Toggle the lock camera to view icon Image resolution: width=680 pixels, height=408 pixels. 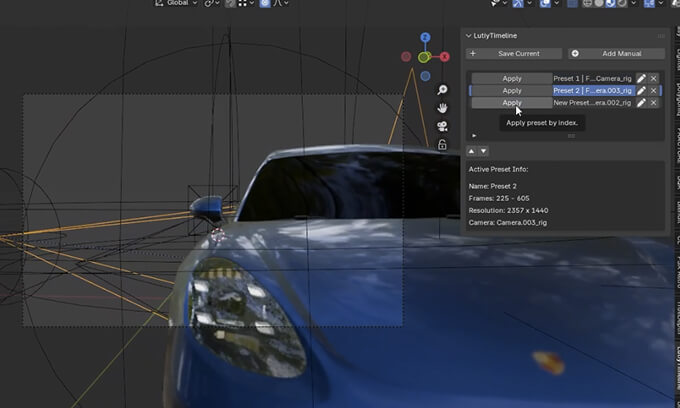click(x=442, y=144)
